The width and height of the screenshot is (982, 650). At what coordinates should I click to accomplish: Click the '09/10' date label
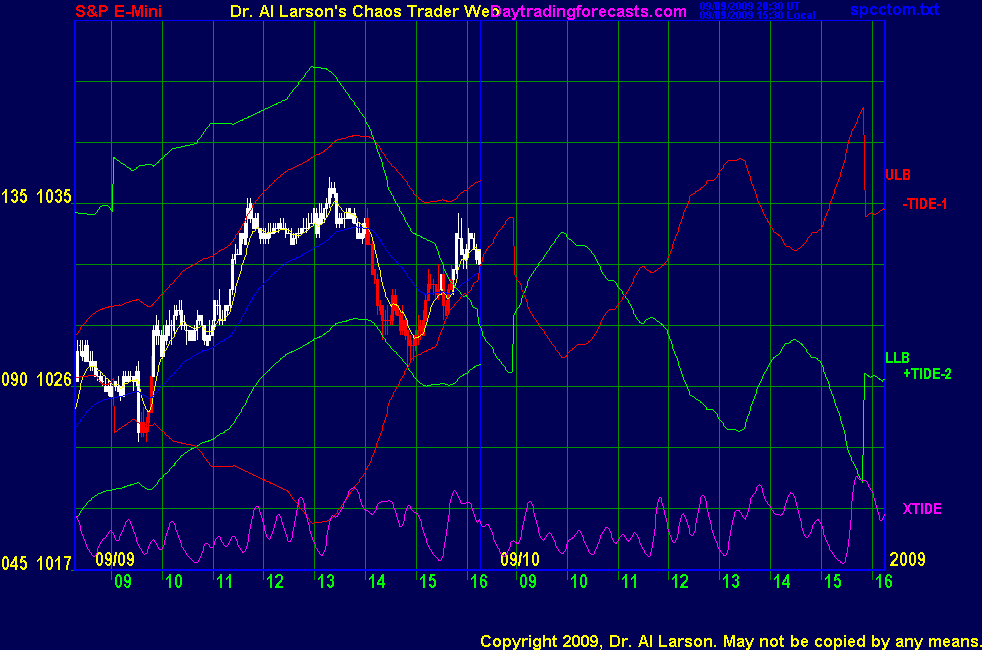(x=519, y=559)
